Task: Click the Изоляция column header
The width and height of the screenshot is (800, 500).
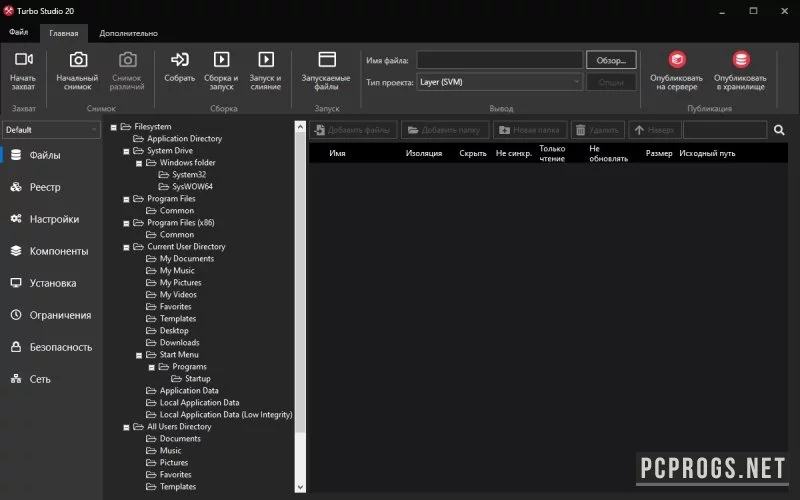Action: pyautogui.click(x=424, y=153)
